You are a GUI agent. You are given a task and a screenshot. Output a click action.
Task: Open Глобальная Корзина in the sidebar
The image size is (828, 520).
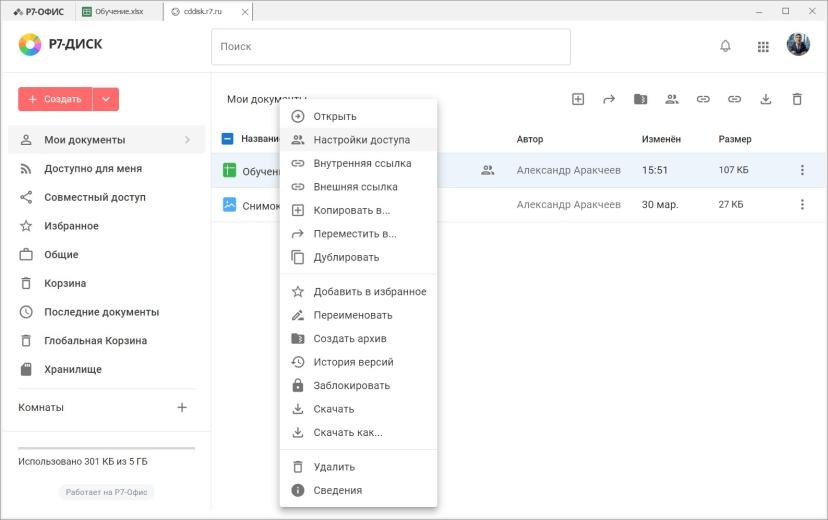click(x=106, y=341)
